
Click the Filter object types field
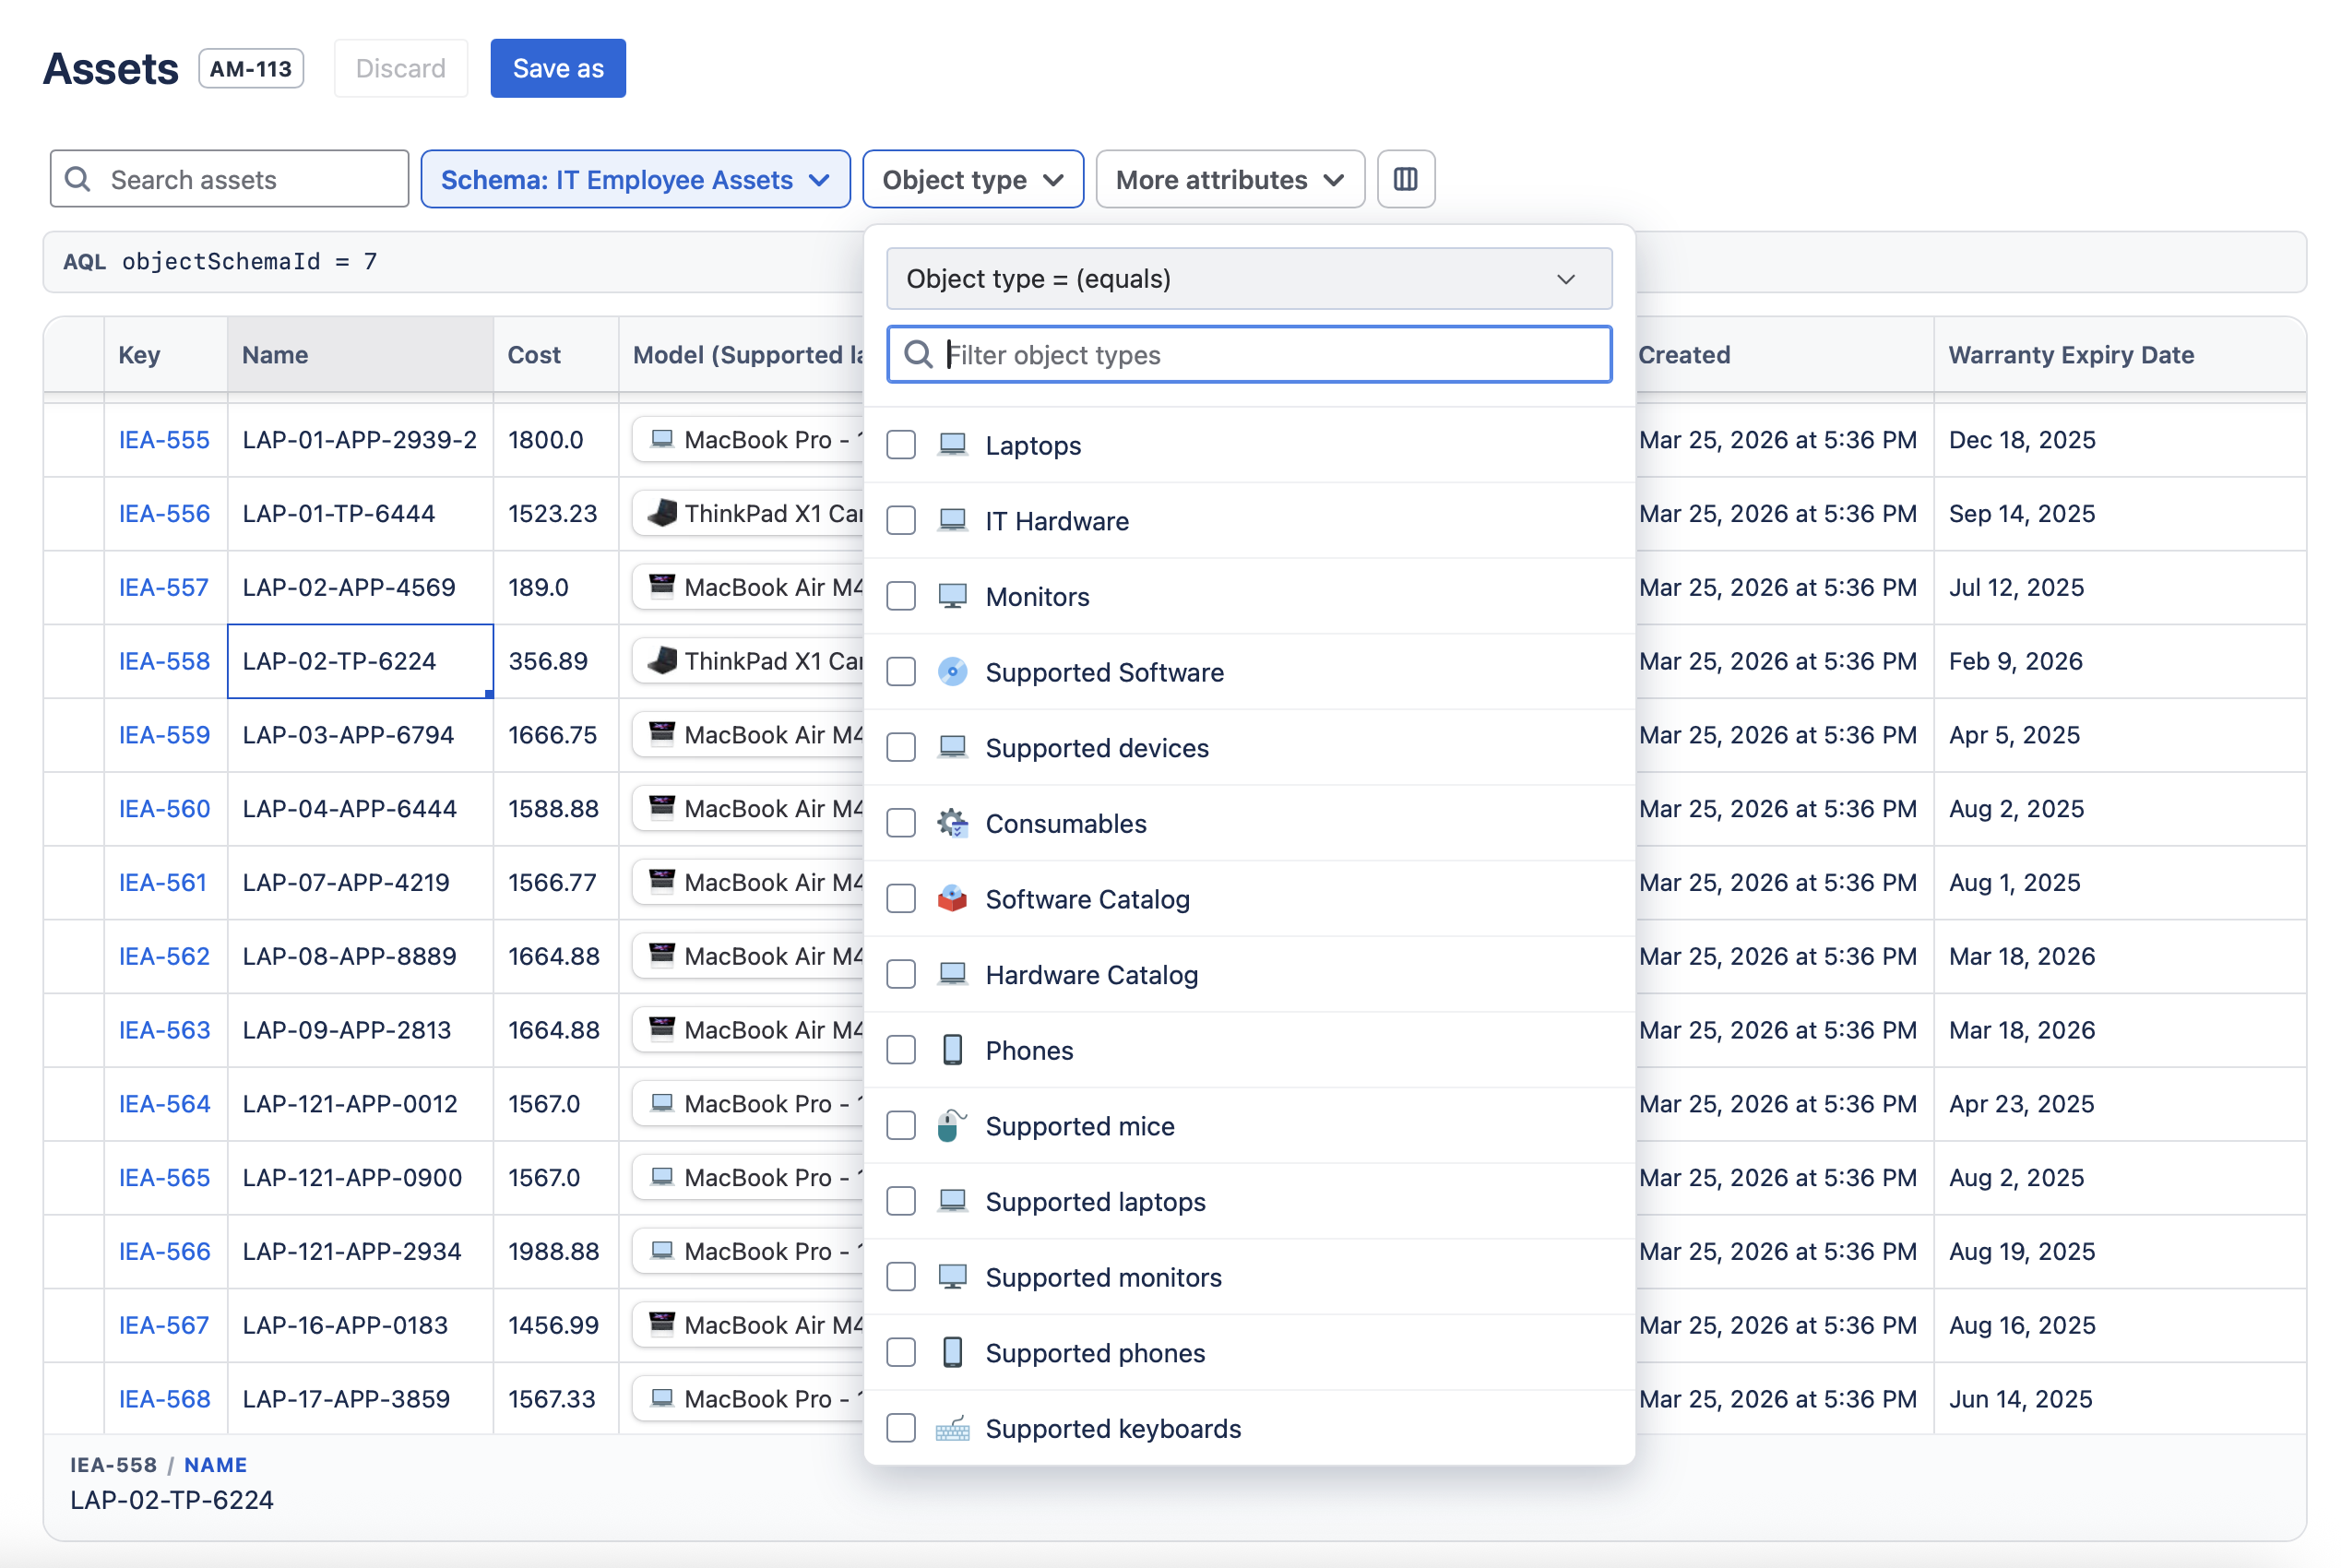1248,354
